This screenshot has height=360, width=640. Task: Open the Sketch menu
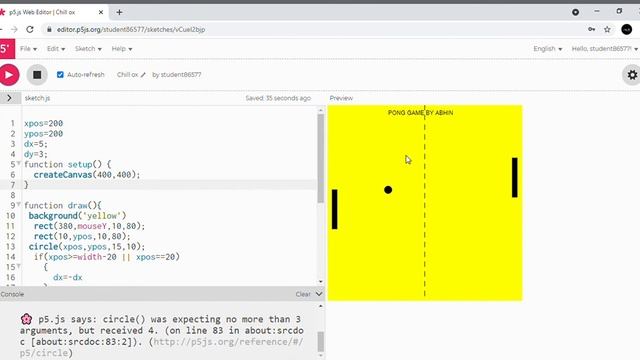pos(88,49)
